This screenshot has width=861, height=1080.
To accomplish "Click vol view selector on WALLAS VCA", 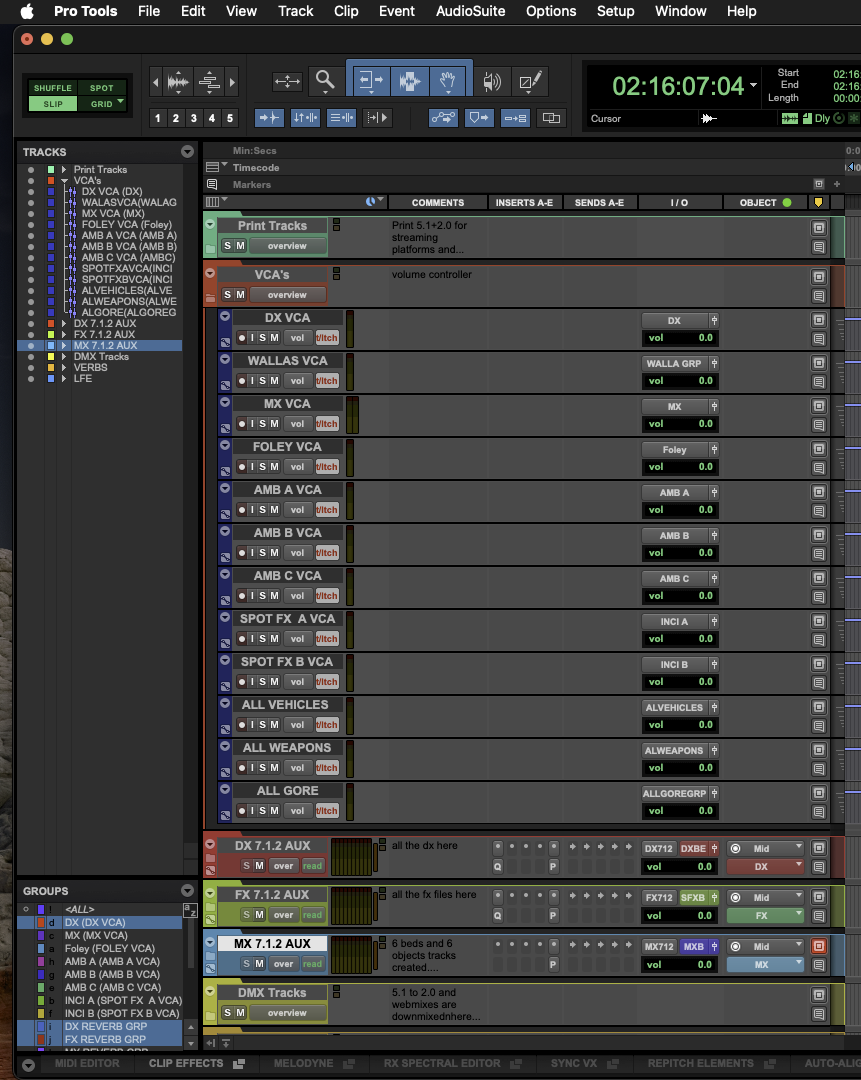I will (297, 381).
